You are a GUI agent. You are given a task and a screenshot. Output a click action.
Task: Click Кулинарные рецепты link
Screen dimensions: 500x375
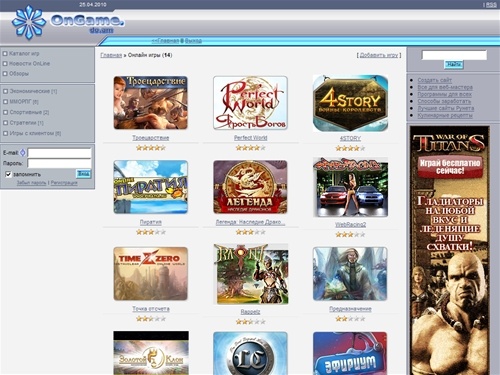coord(445,115)
